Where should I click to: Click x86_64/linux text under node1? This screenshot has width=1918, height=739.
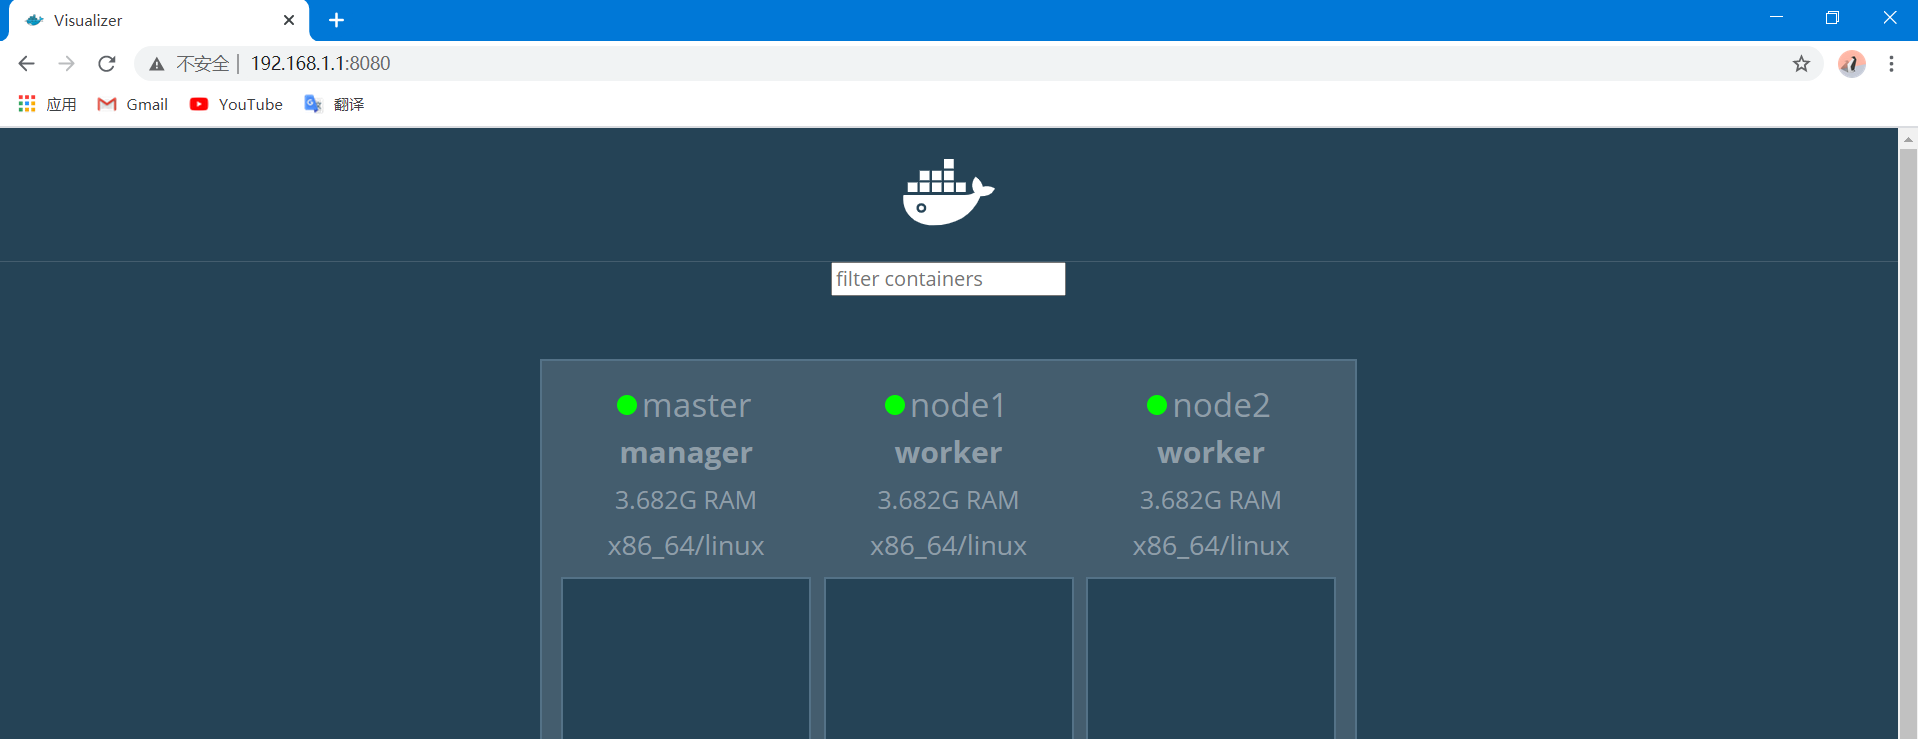[948, 546]
